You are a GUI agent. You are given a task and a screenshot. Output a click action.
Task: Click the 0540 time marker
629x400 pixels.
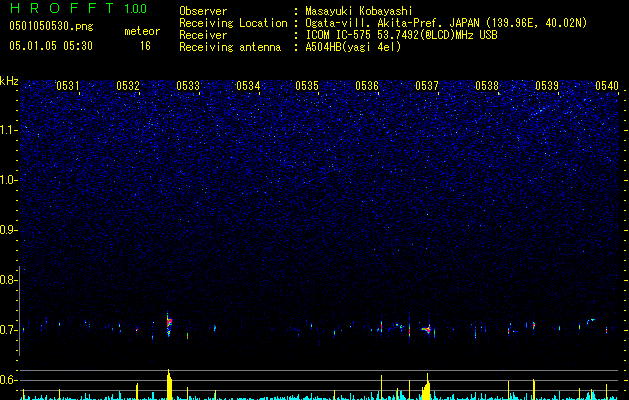(x=607, y=86)
